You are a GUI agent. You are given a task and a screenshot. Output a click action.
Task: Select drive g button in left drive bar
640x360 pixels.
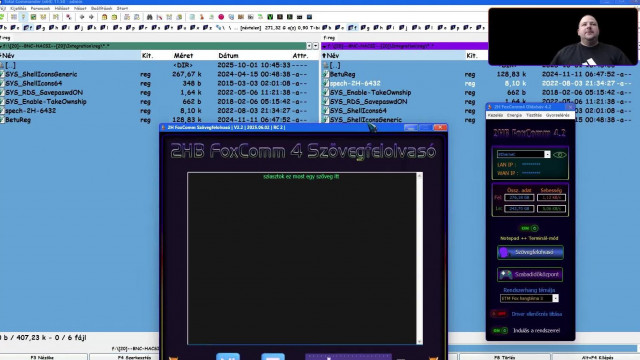point(40,28)
